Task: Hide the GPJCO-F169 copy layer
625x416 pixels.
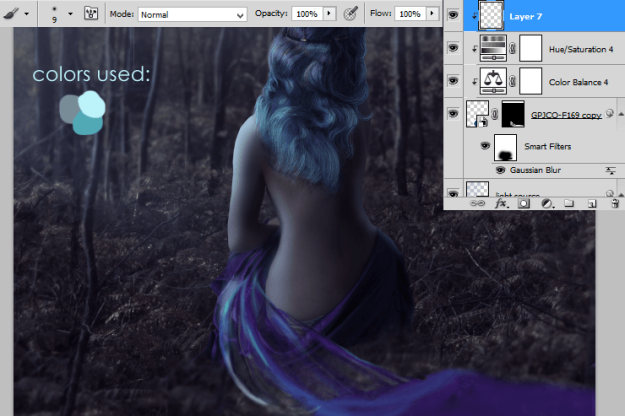Action: 453,114
